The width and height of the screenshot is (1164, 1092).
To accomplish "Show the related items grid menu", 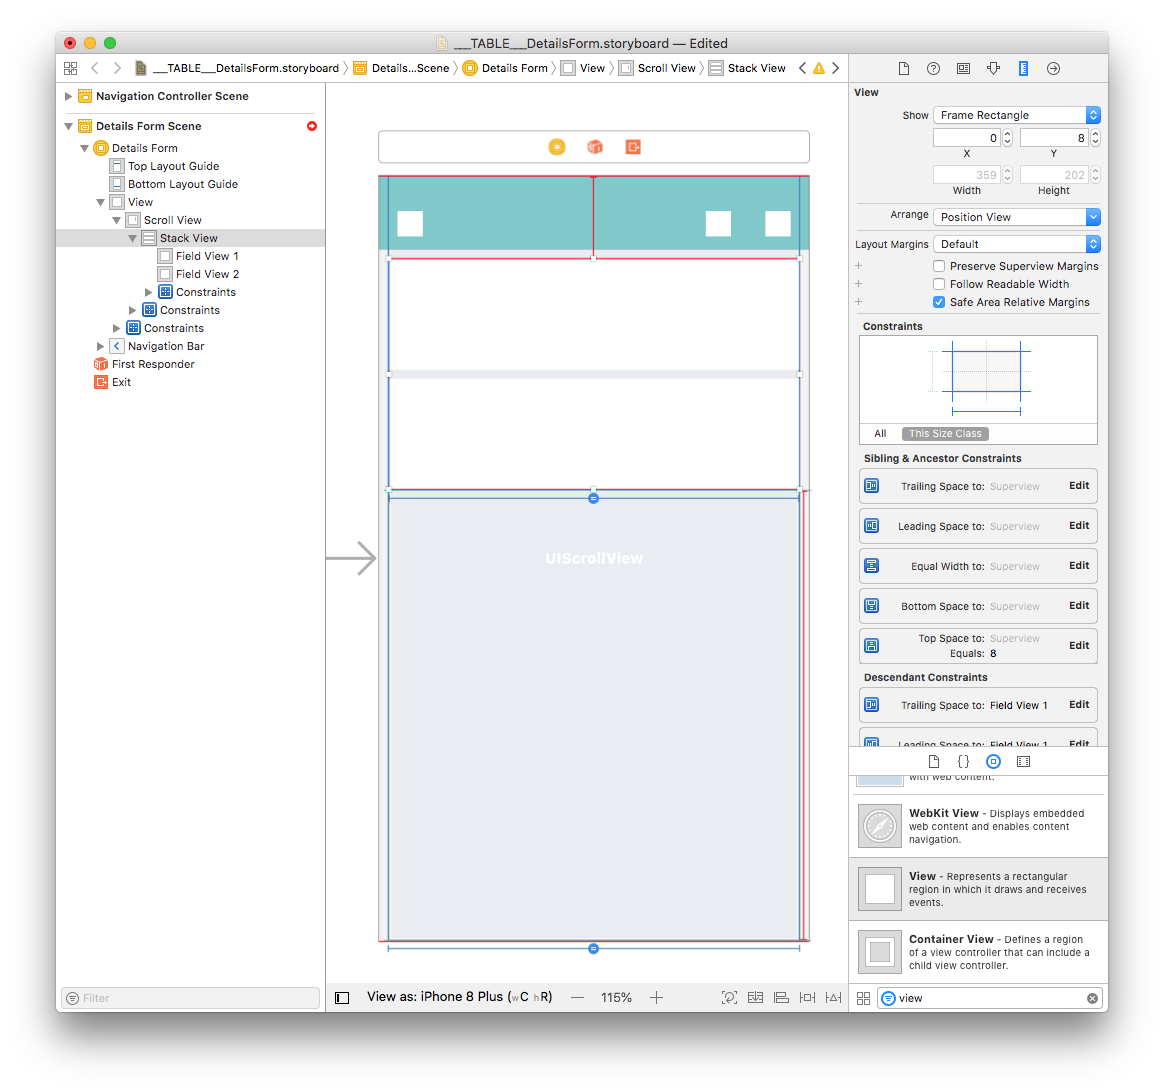I will click(x=71, y=68).
